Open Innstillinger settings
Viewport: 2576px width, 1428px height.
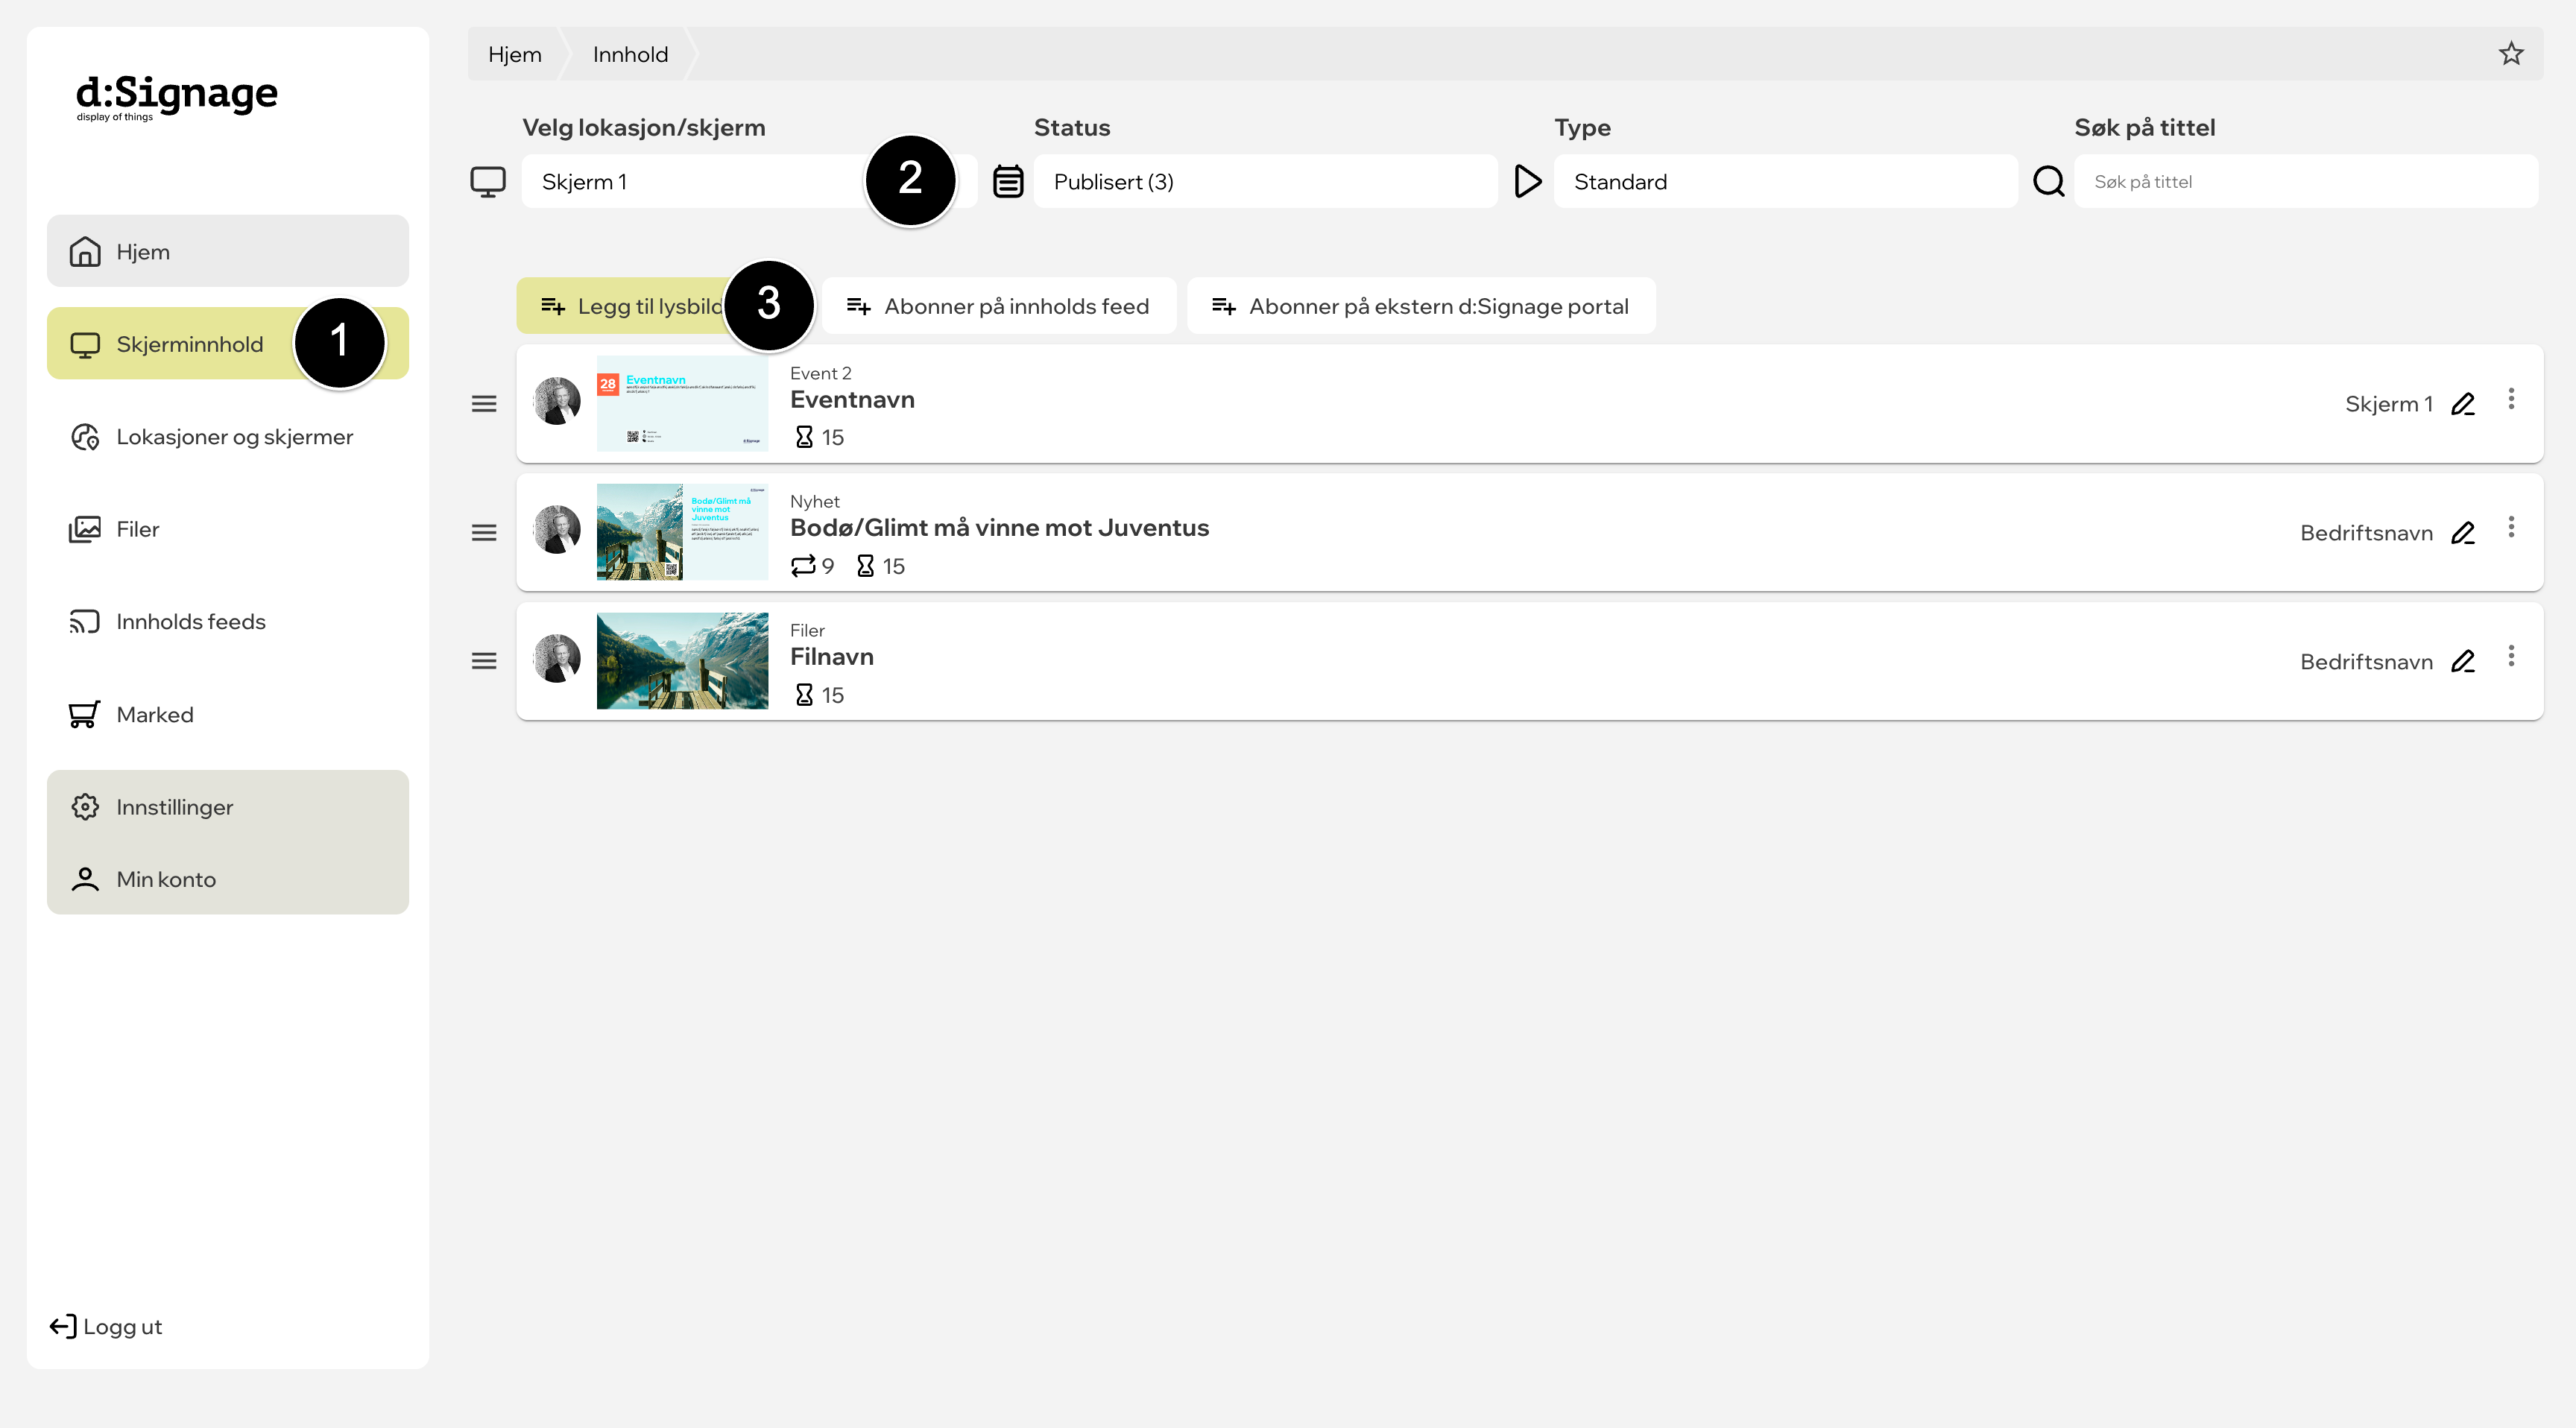(228, 807)
